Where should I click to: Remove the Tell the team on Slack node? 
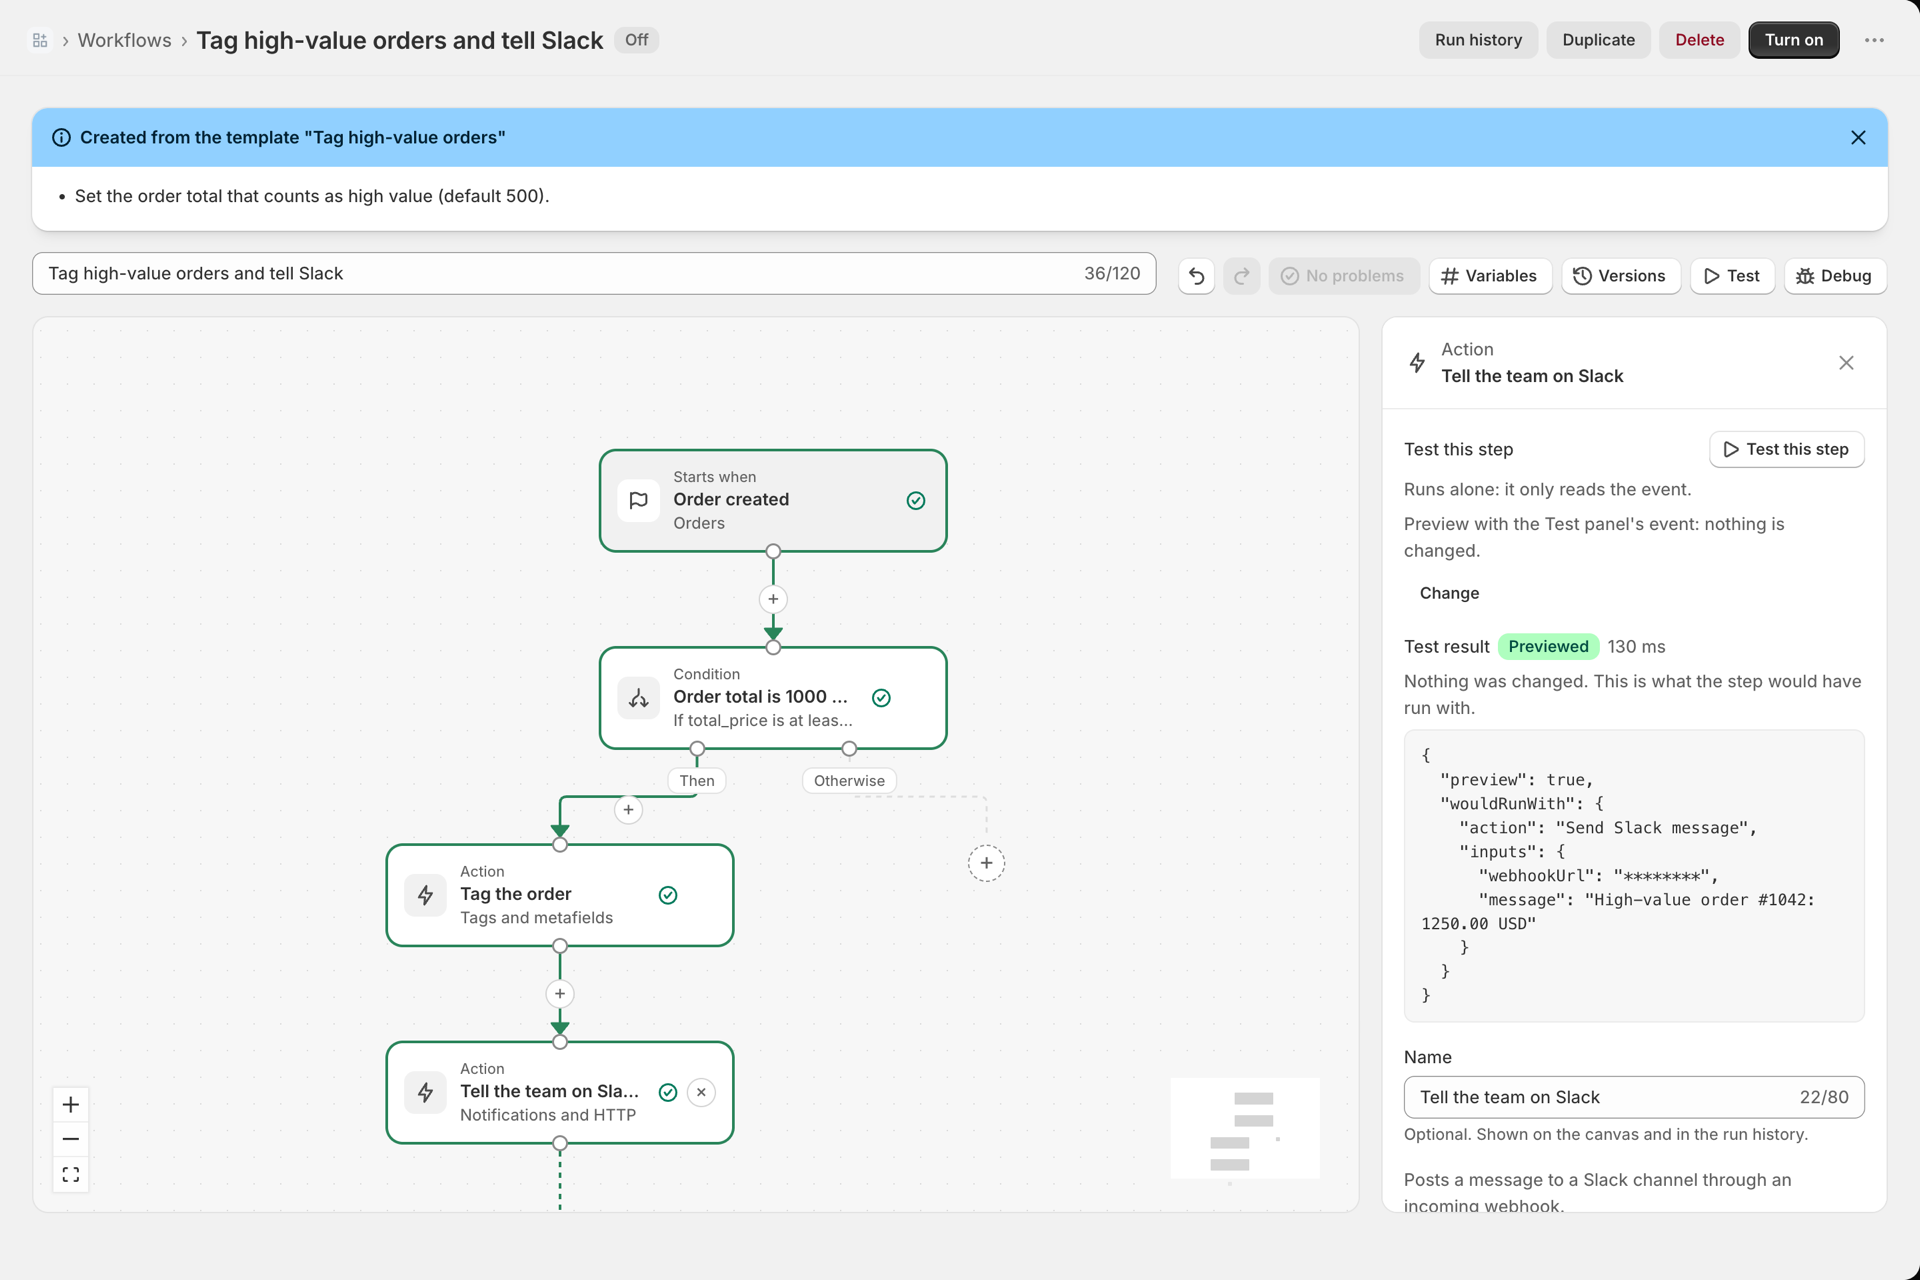(701, 1092)
